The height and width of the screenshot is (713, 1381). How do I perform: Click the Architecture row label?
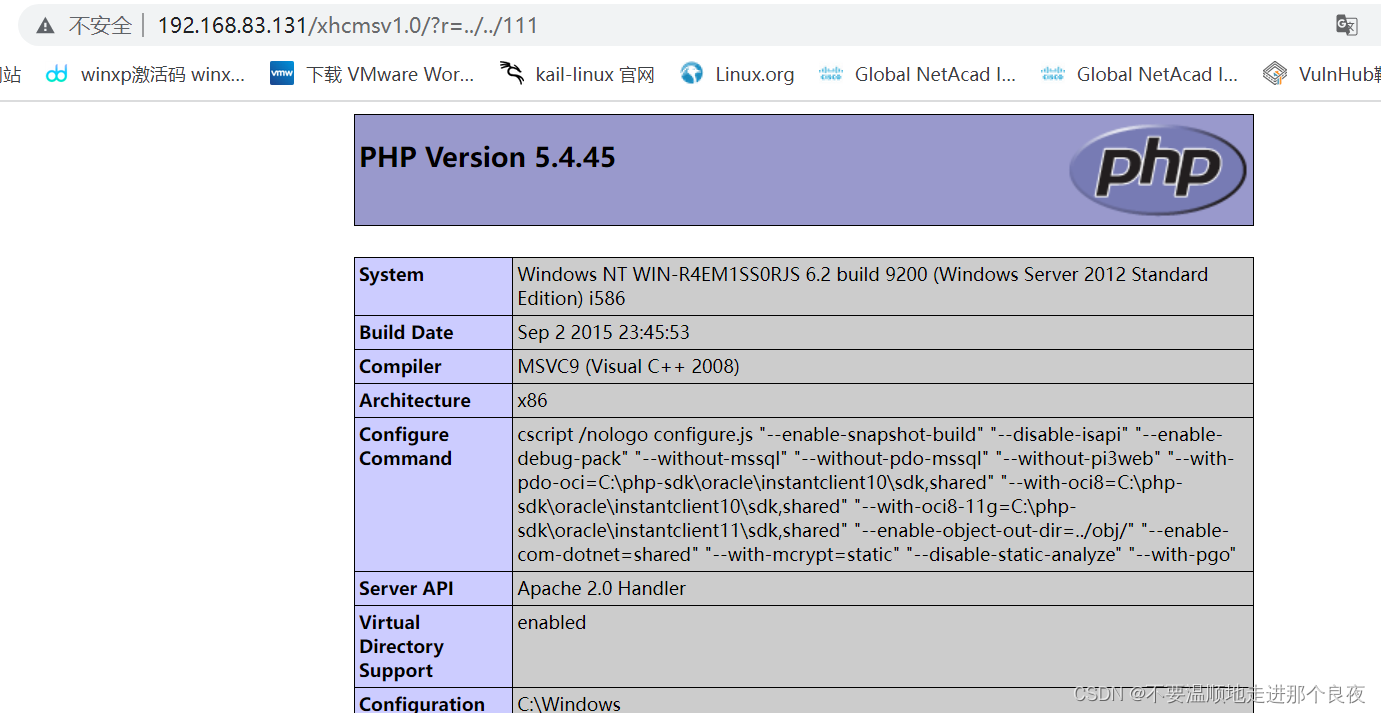[415, 401]
